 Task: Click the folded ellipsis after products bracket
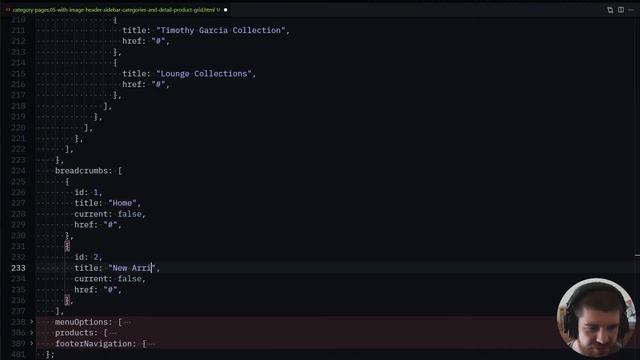coord(113,333)
